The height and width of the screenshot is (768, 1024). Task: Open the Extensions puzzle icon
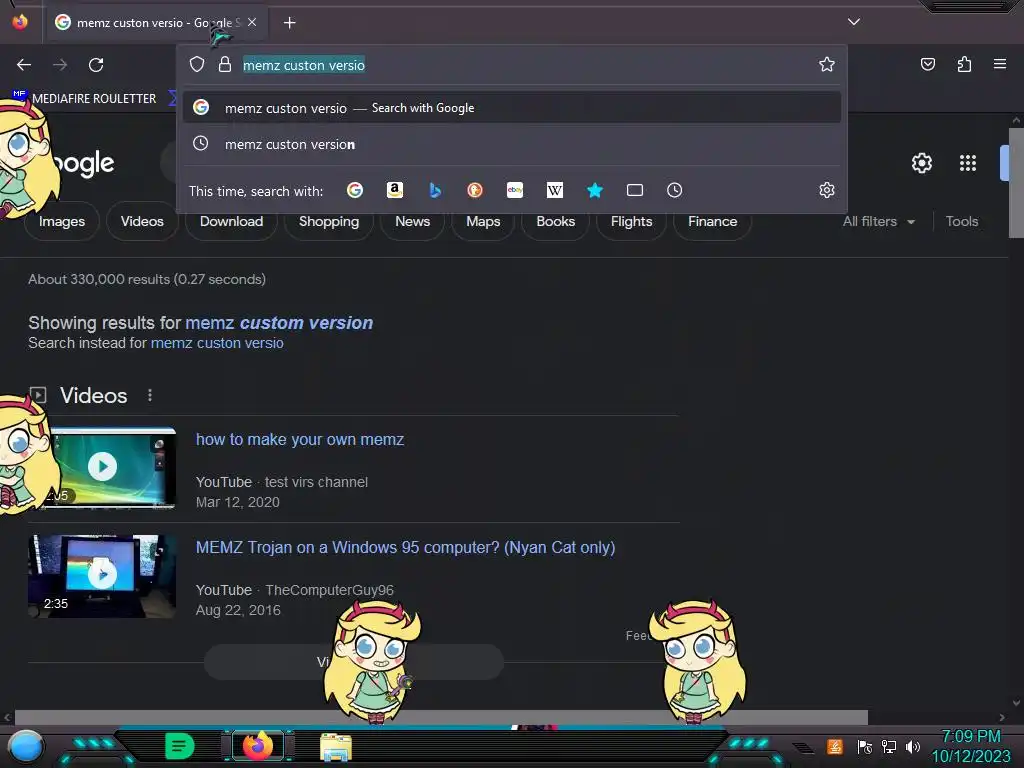pyautogui.click(x=964, y=64)
